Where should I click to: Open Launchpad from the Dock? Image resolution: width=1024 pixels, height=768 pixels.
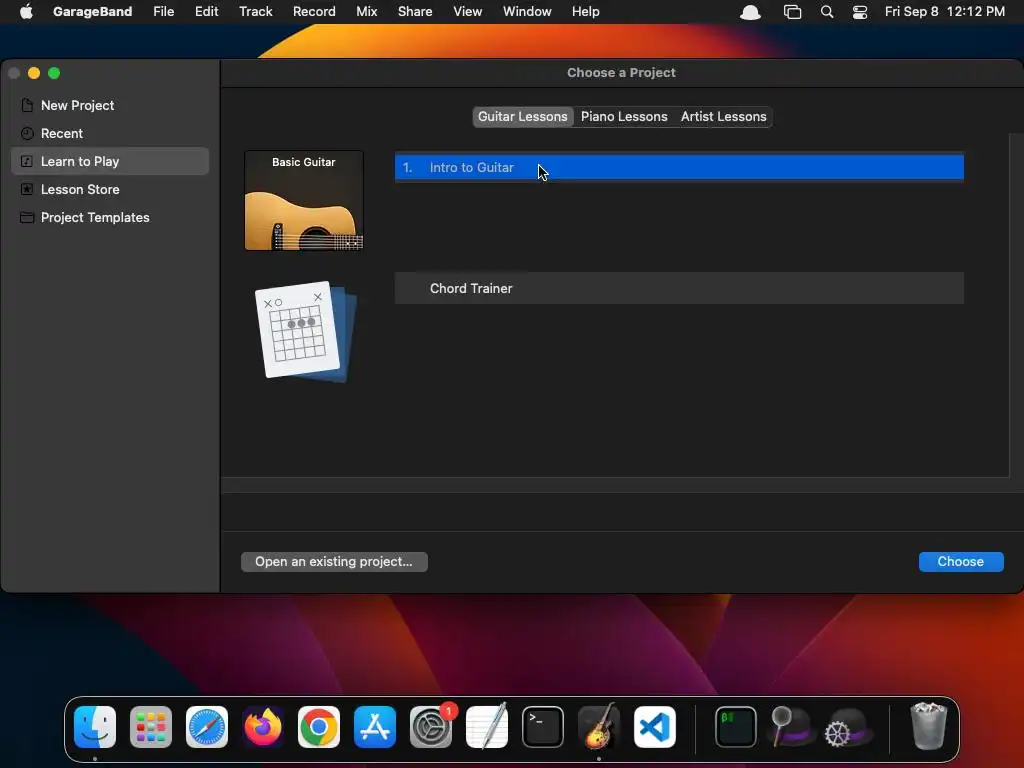[x=151, y=727]
